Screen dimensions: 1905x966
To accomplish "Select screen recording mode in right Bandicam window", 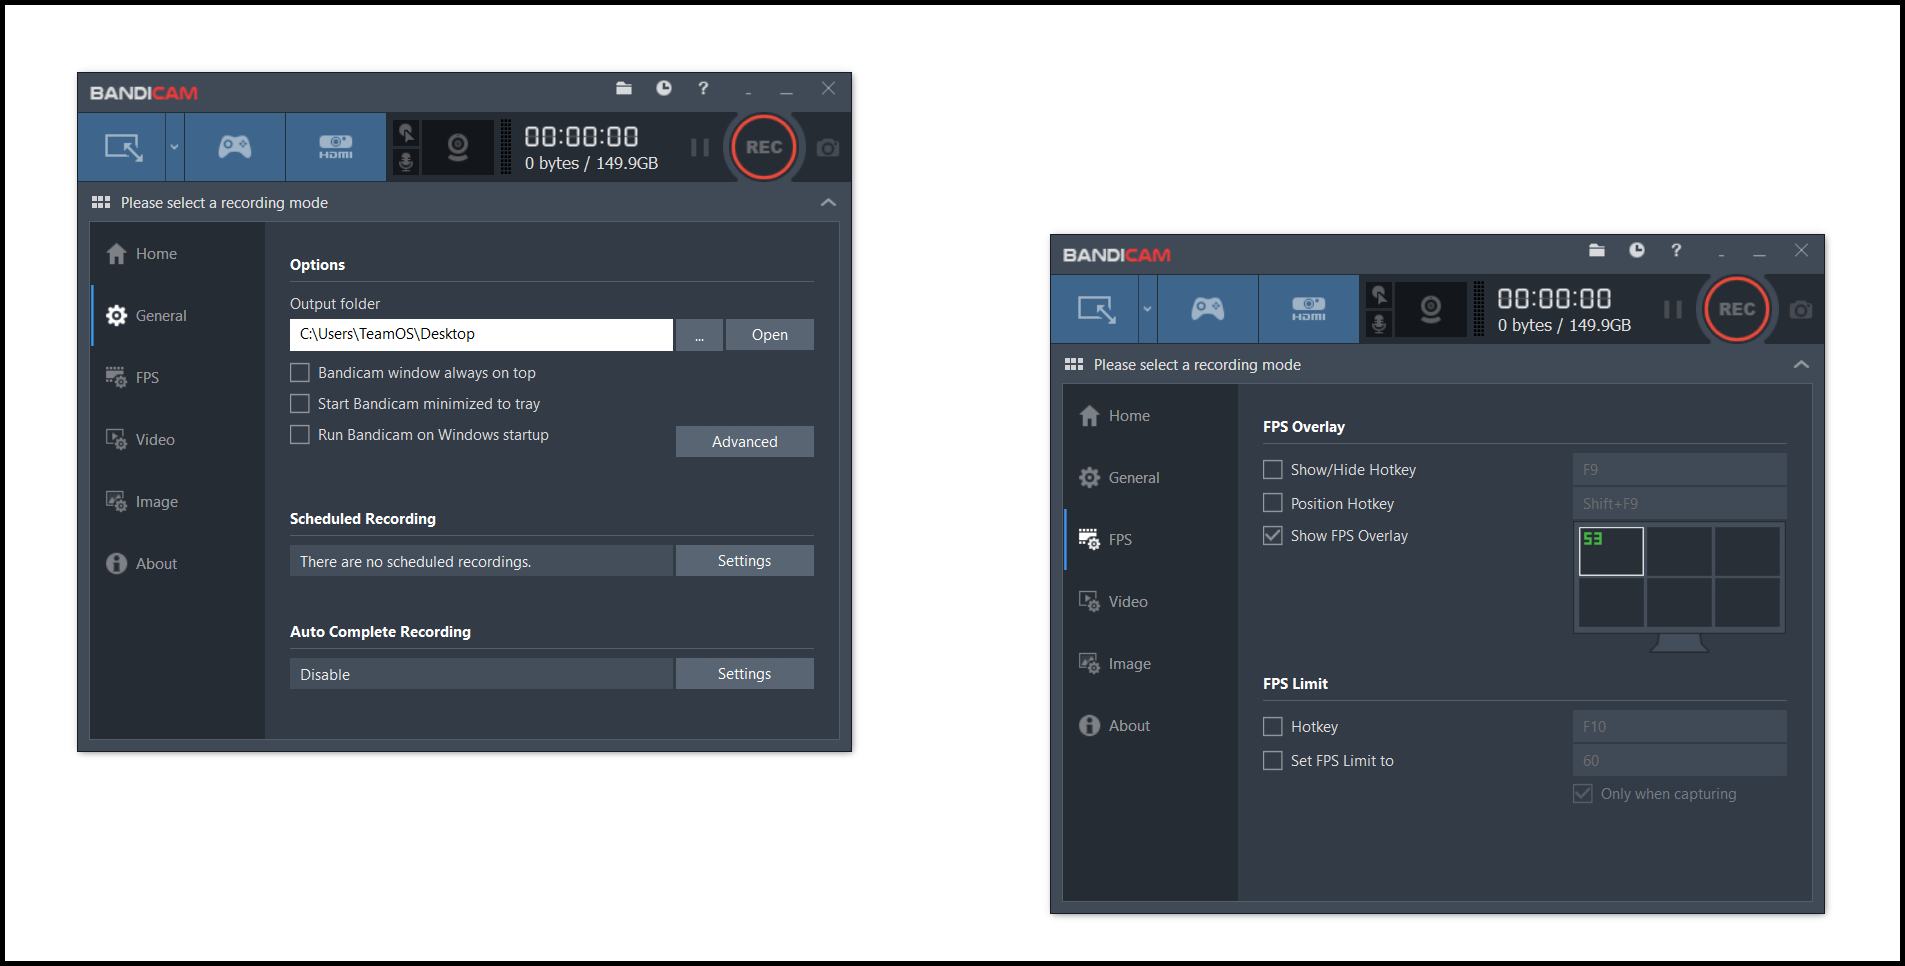I will coord(1095,309).
